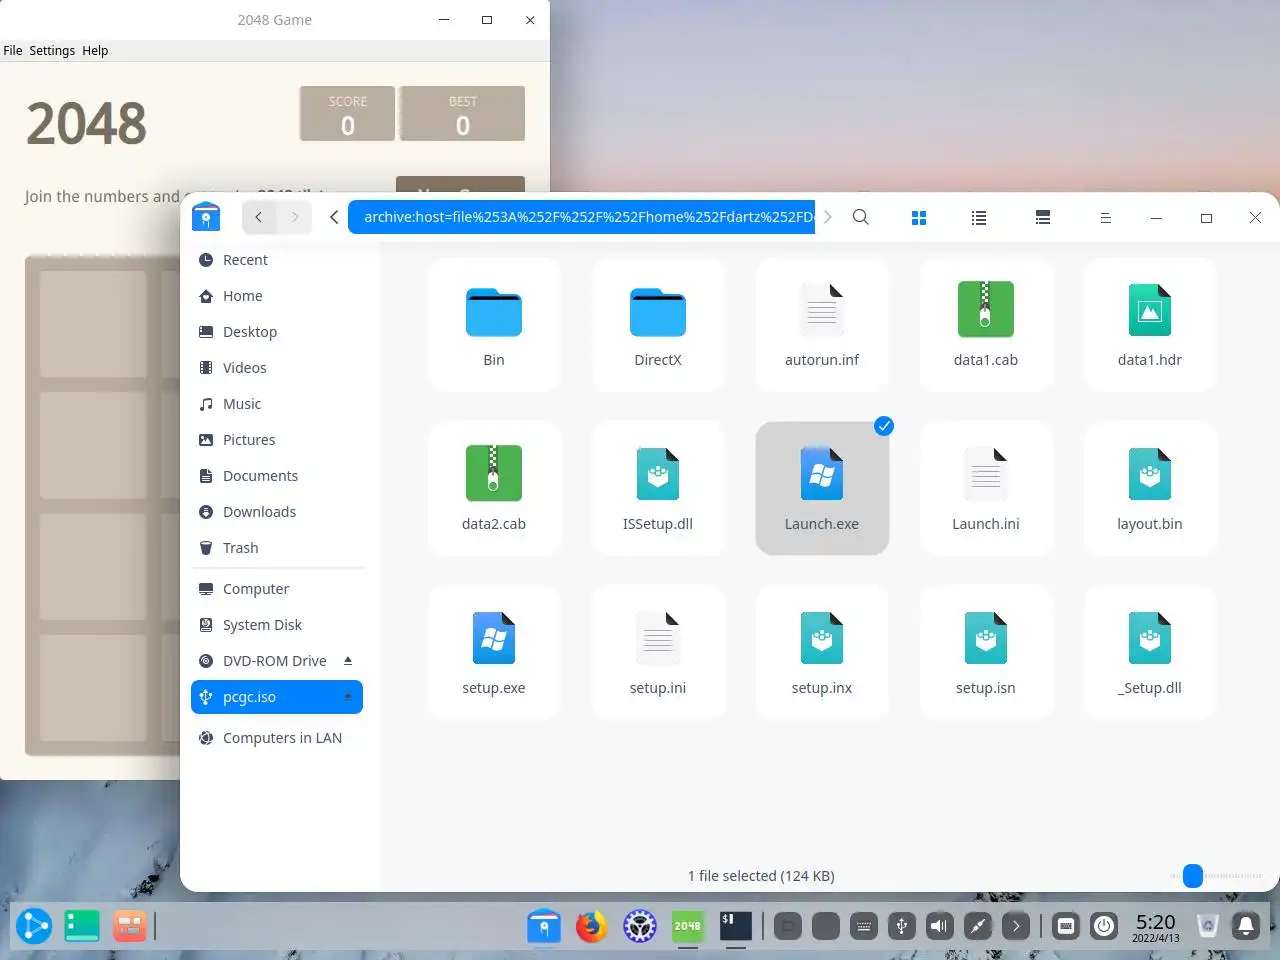
Task: Open the DirectX folder
Action: coord(658,325)
